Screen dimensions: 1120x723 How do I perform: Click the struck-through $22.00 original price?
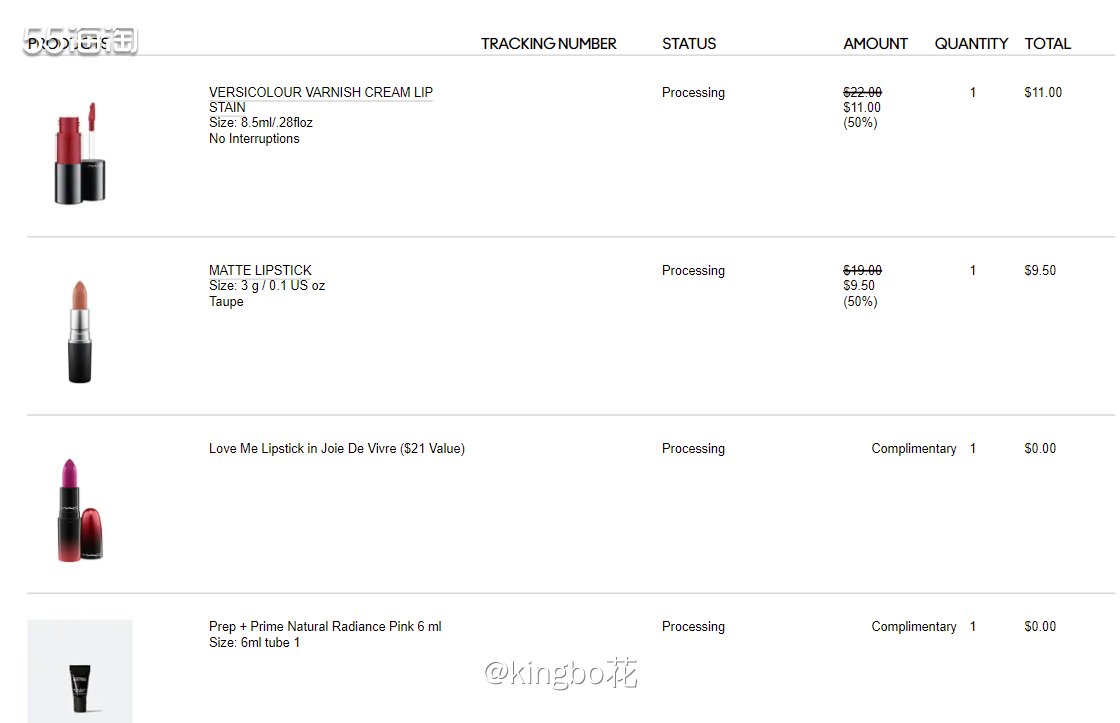point(862,92)
